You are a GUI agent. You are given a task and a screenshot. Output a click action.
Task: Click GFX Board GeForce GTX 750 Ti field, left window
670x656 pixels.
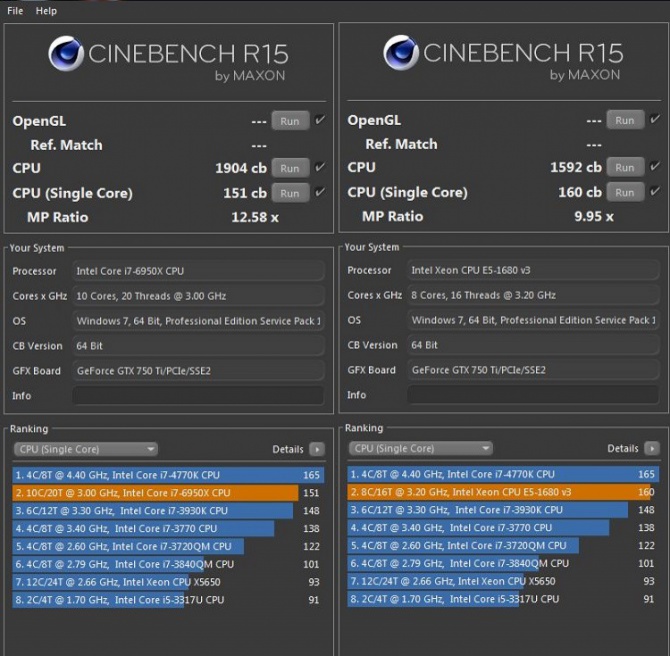pos(198,371)
